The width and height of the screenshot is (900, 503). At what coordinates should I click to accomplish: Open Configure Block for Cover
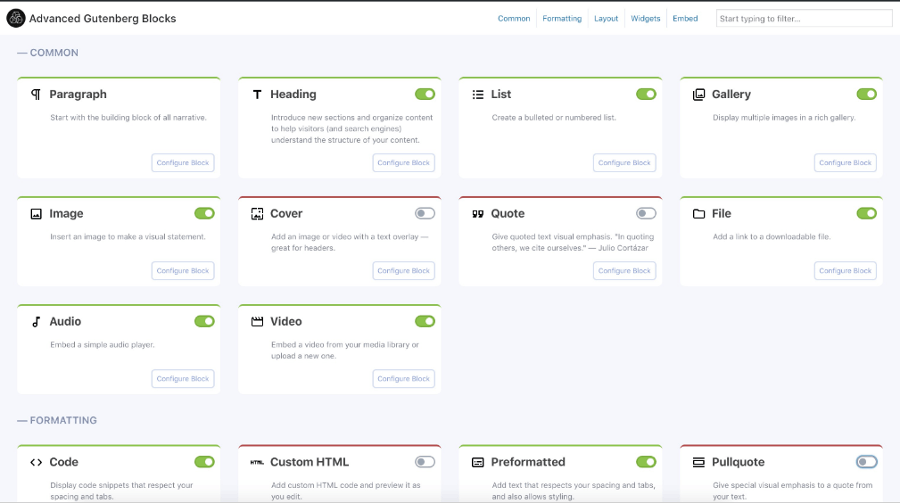(404, 271)
